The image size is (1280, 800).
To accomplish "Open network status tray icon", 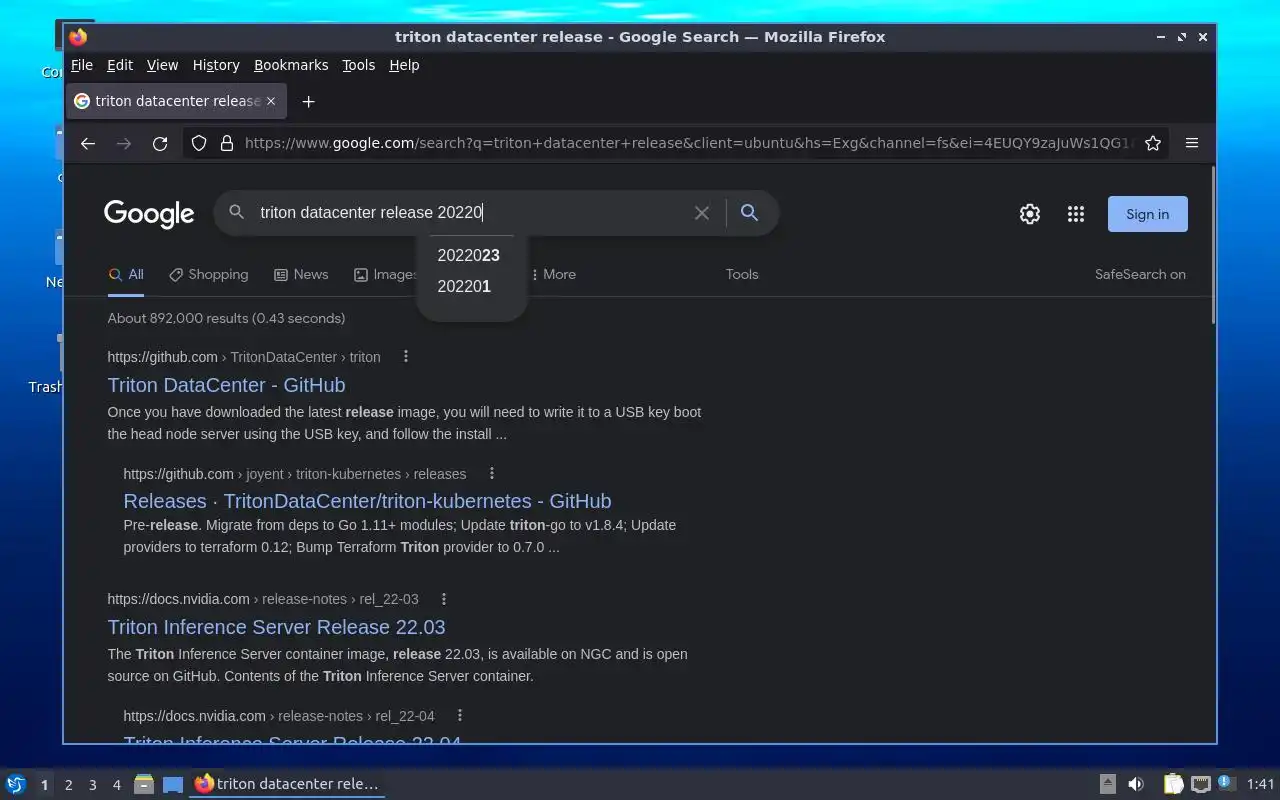I will click(1201, 784).
